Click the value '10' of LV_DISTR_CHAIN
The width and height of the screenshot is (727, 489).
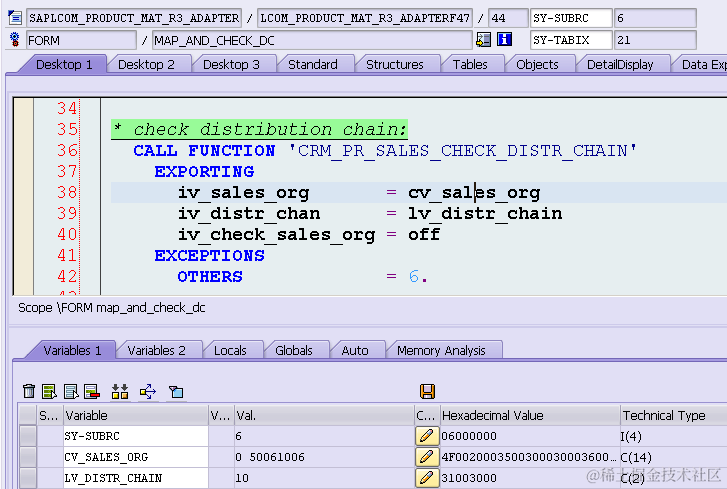324,478
